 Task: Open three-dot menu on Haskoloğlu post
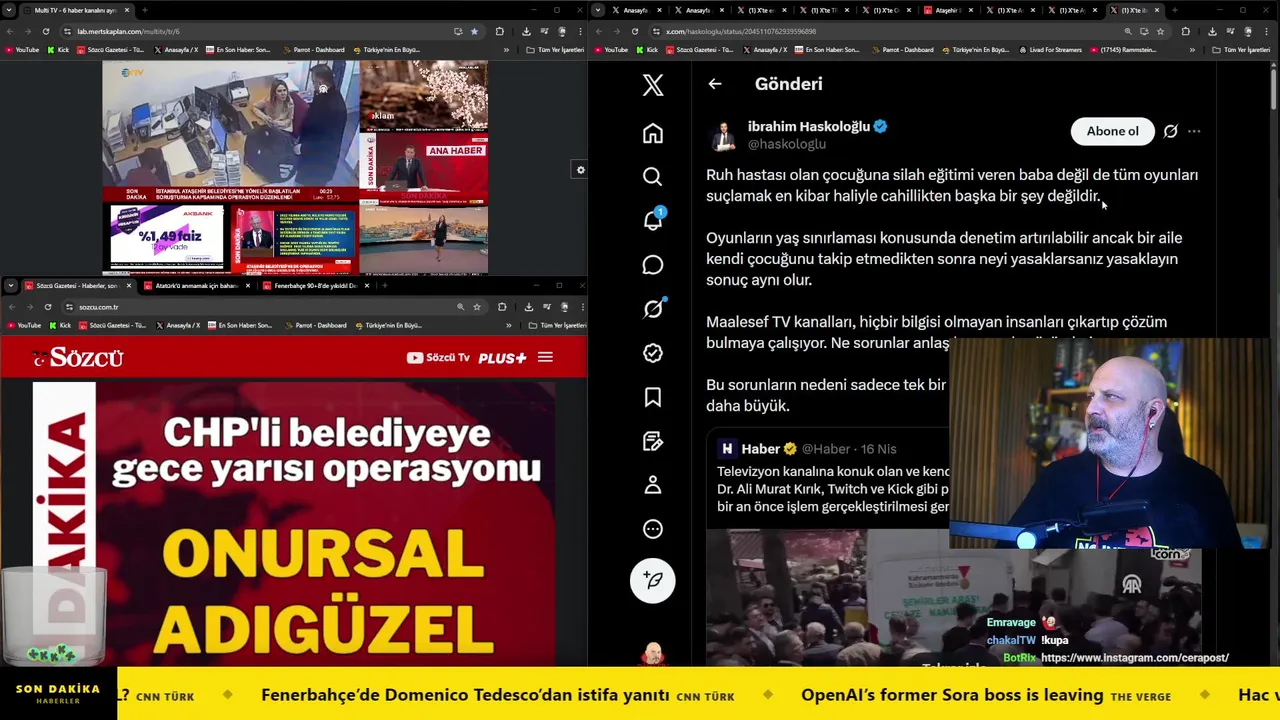point(1194,131)
